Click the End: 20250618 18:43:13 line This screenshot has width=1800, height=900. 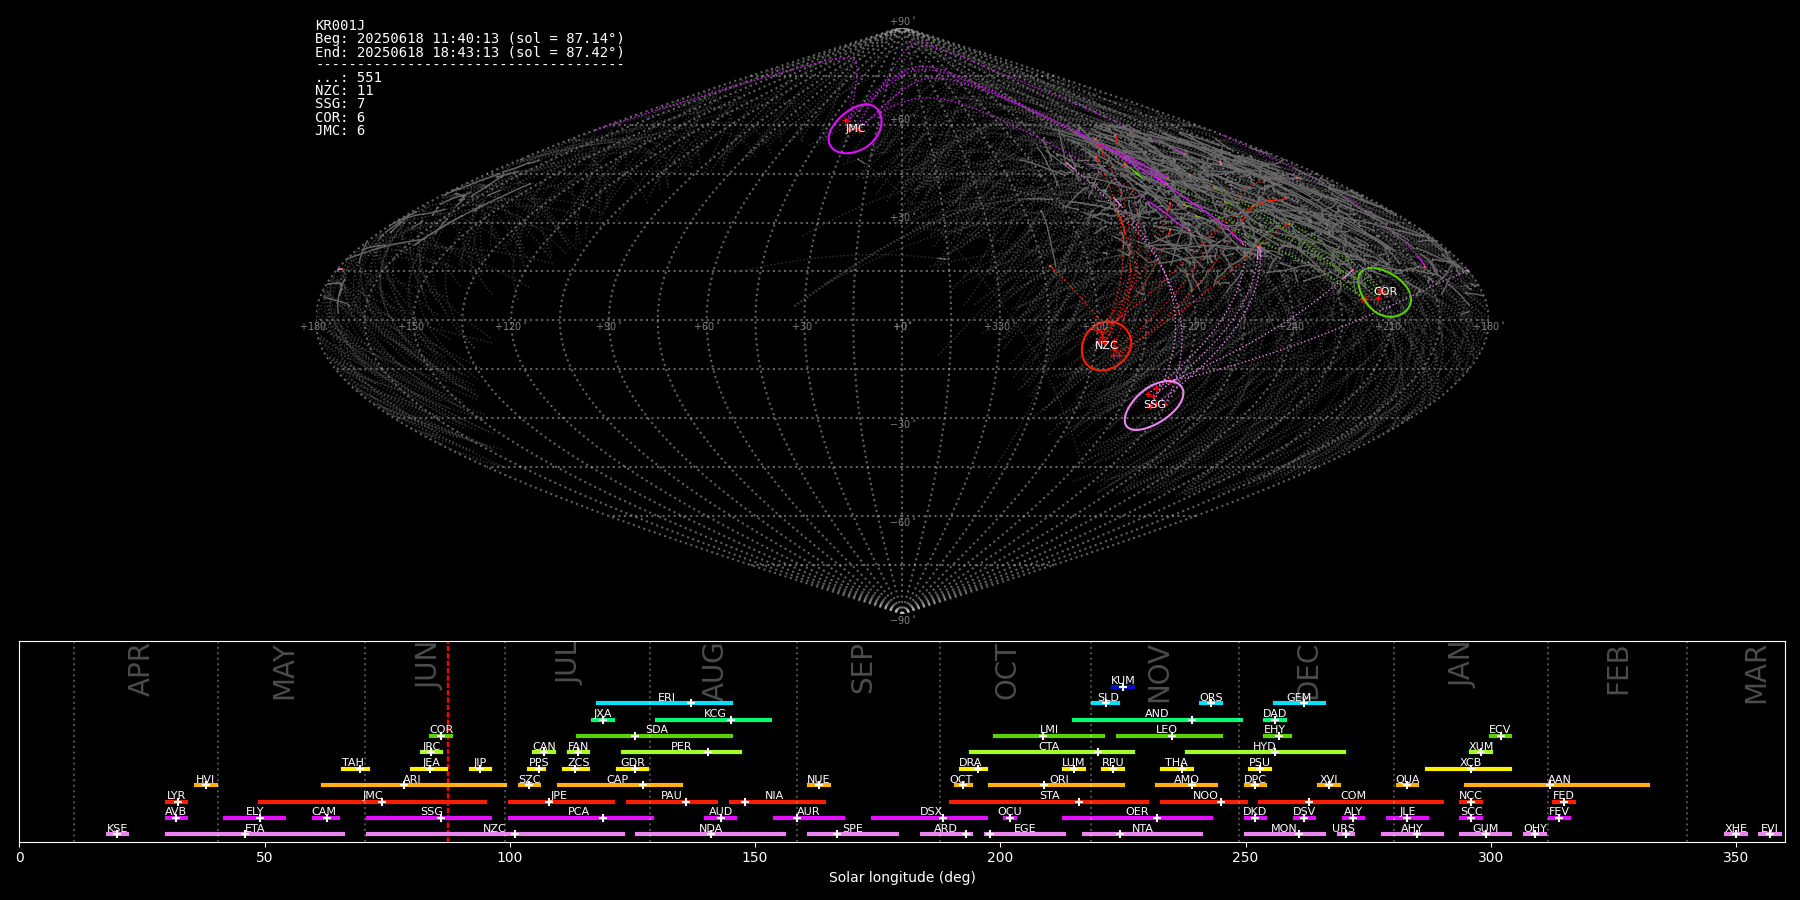[x=469, y=52]
